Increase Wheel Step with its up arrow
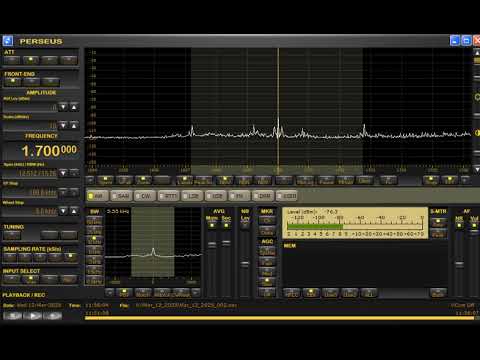 (74, 211)
